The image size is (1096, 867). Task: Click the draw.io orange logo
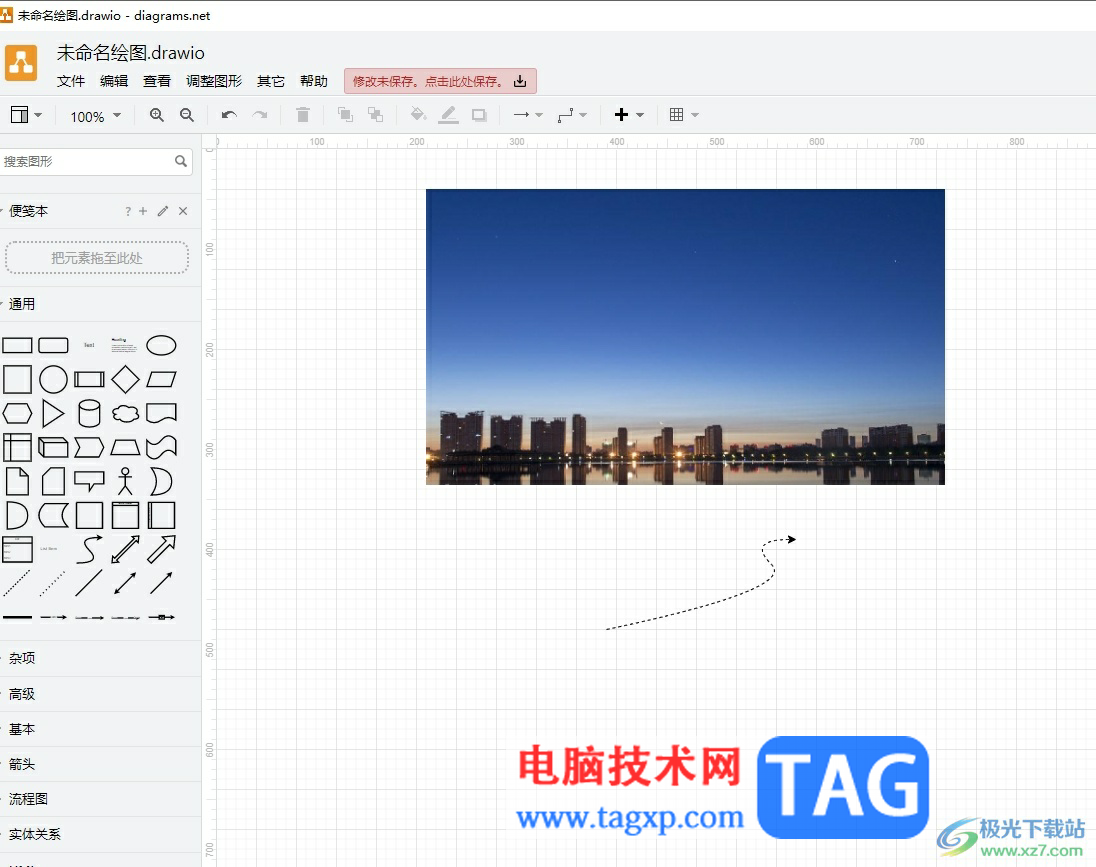(21, 63)
